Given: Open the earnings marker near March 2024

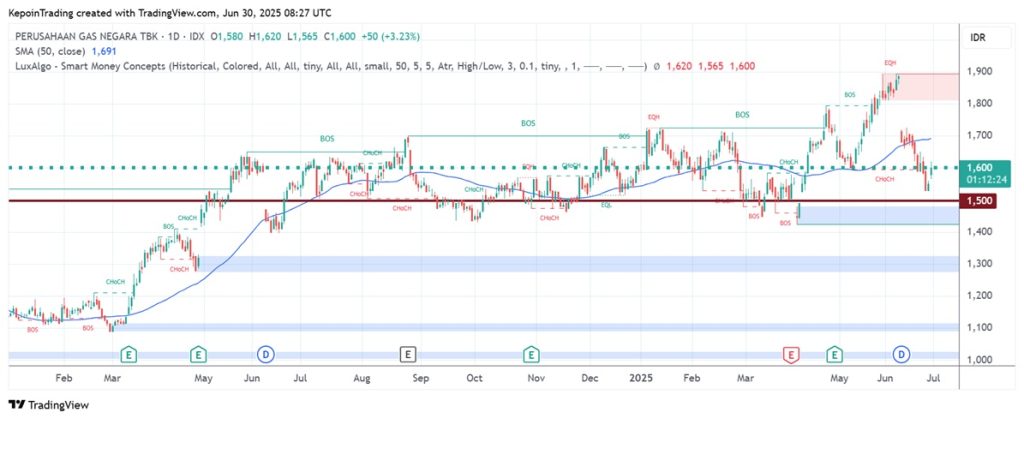Looking at the screenshot, I should pyautogui.click(x=128, y=354).
